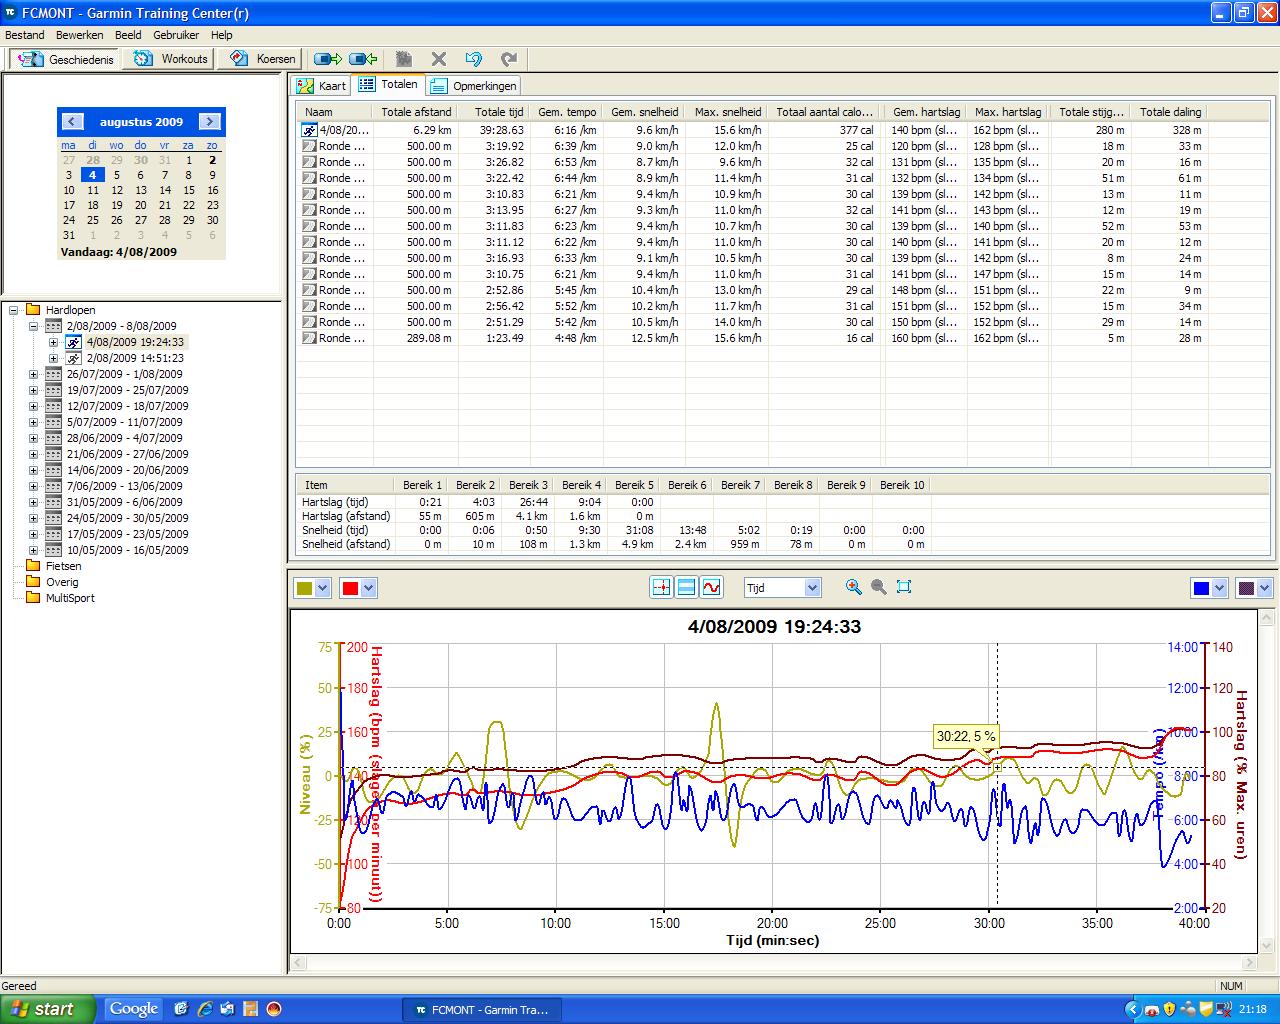Click the zoom-to-fit chart icon
Image resolution: width=1280 pixels, height=1024 pixels.
904,587
